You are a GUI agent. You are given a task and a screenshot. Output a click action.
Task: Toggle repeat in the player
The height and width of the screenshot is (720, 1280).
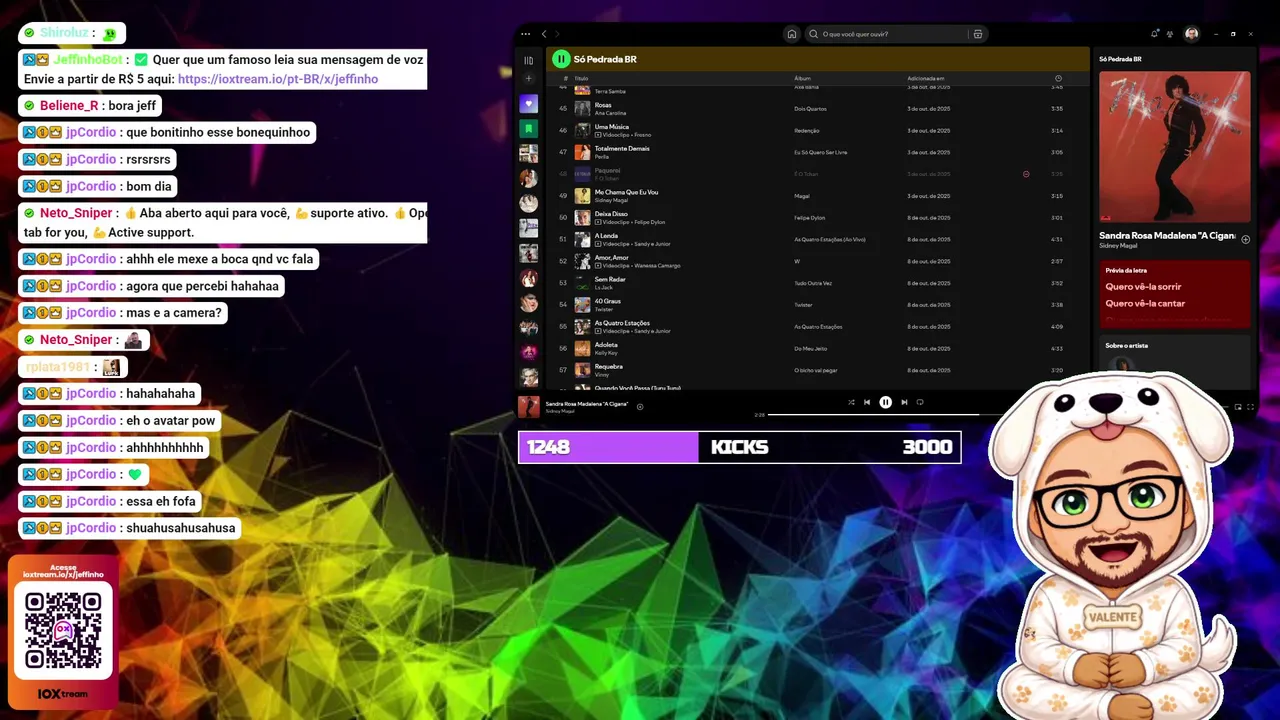920,402
